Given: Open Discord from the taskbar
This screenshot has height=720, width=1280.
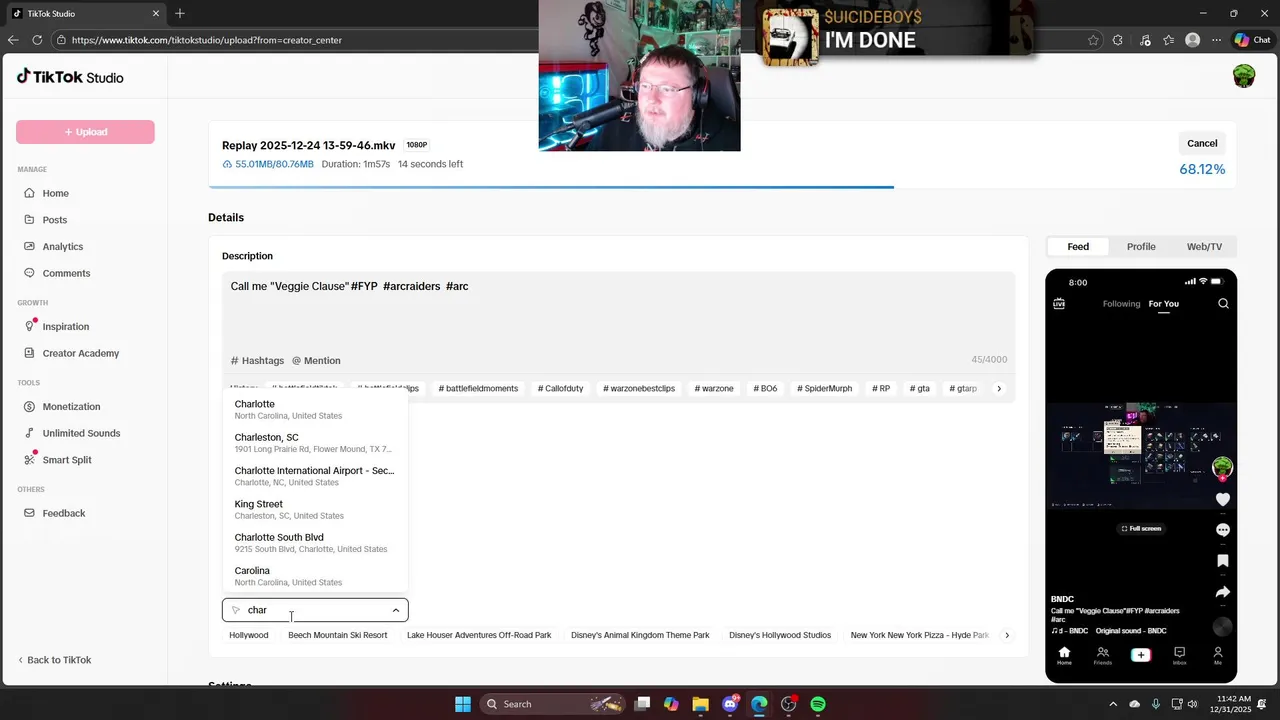Looking at the screenshot, I should (x=730, y=704).
